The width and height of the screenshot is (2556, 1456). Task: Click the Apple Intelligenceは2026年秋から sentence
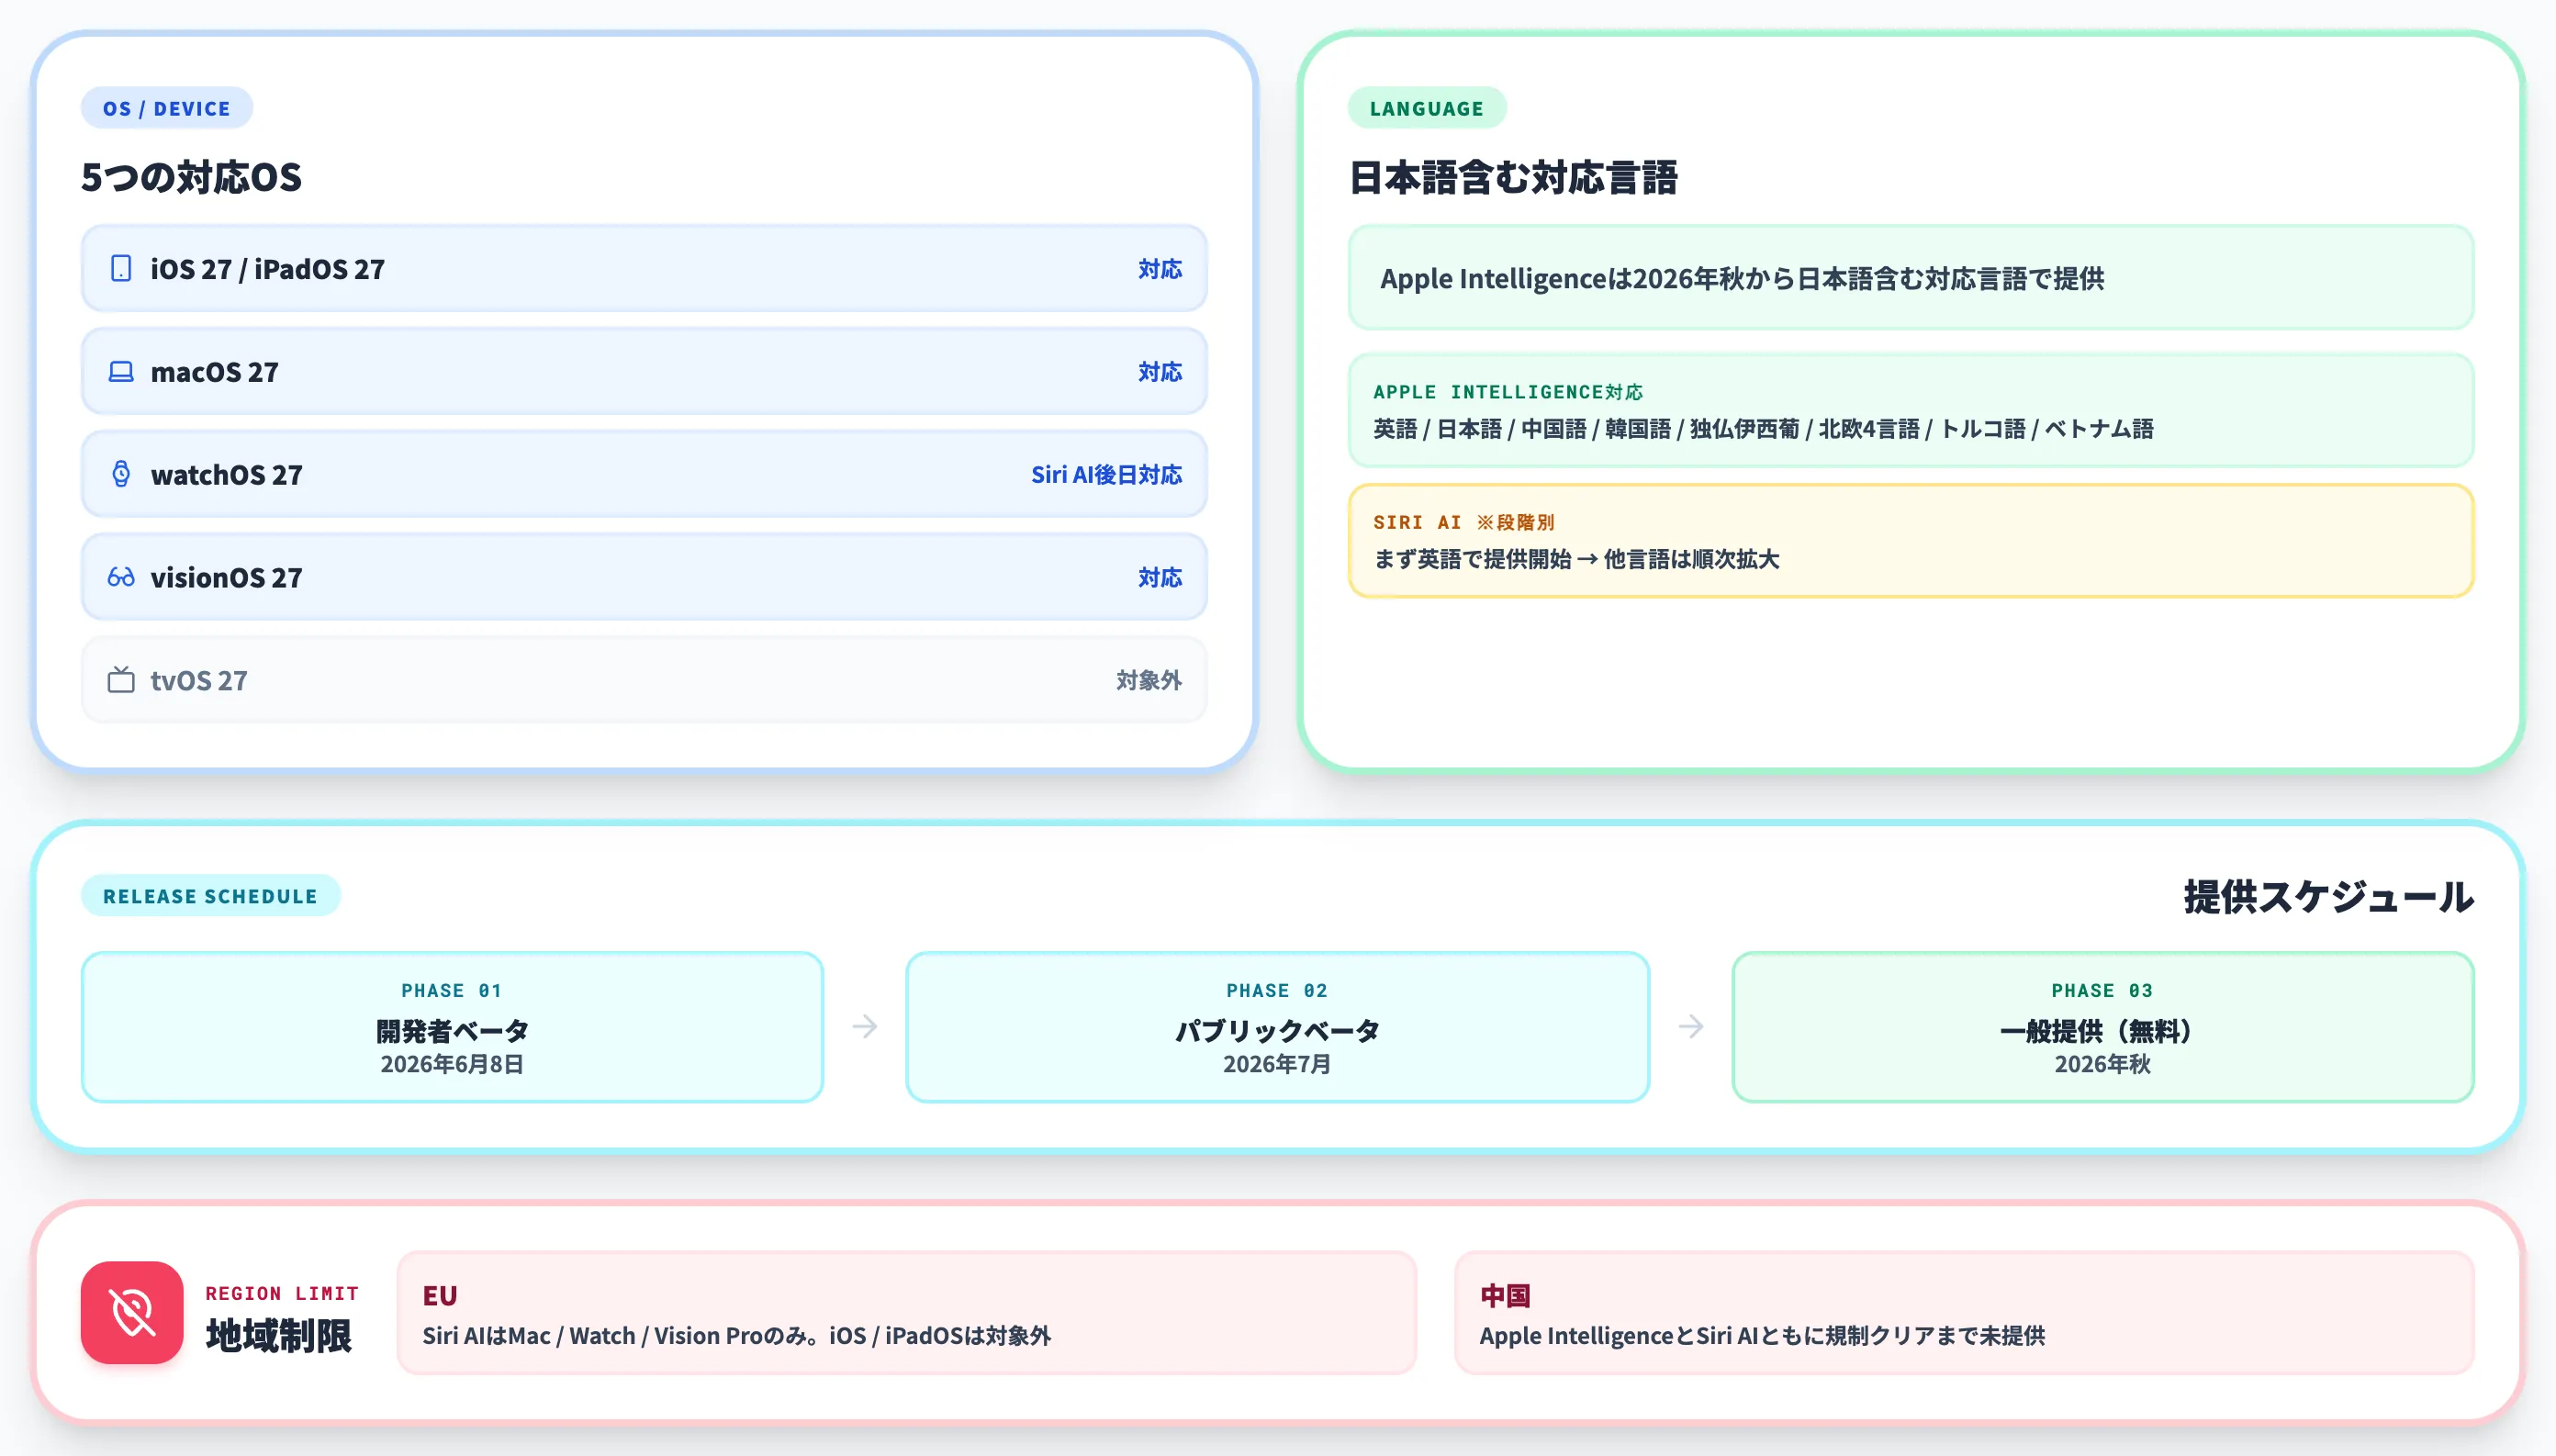pyautogui.click(x=1742, y=278)
